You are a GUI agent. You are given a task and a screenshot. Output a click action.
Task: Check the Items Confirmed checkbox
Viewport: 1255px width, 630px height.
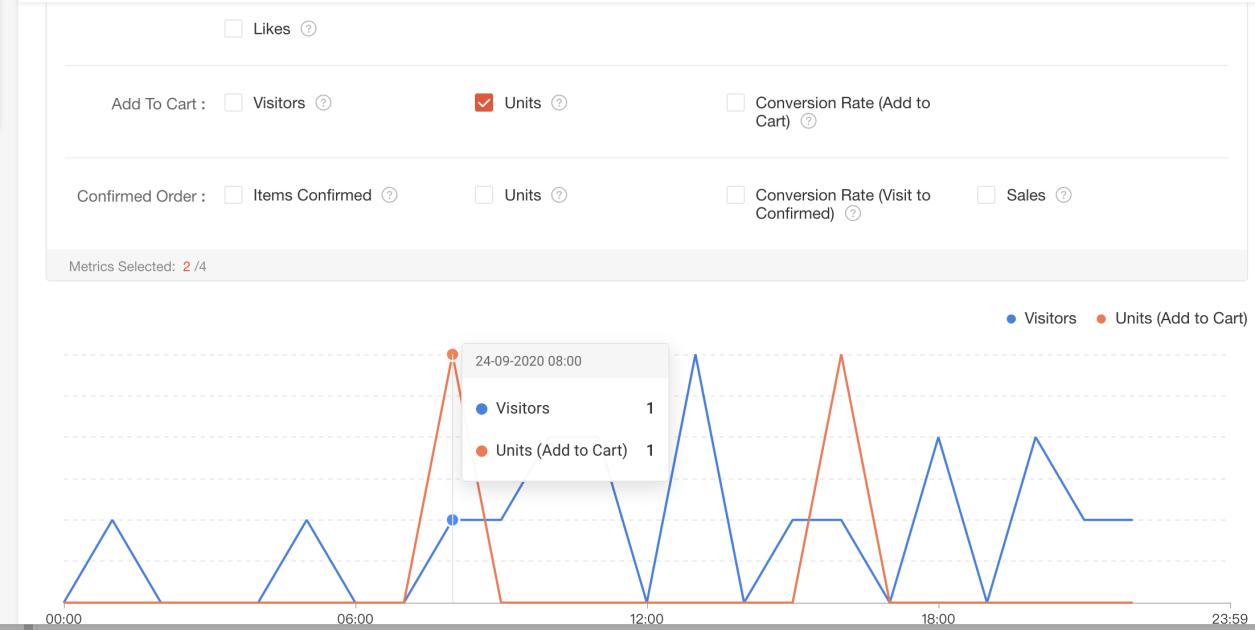[234, 195]
